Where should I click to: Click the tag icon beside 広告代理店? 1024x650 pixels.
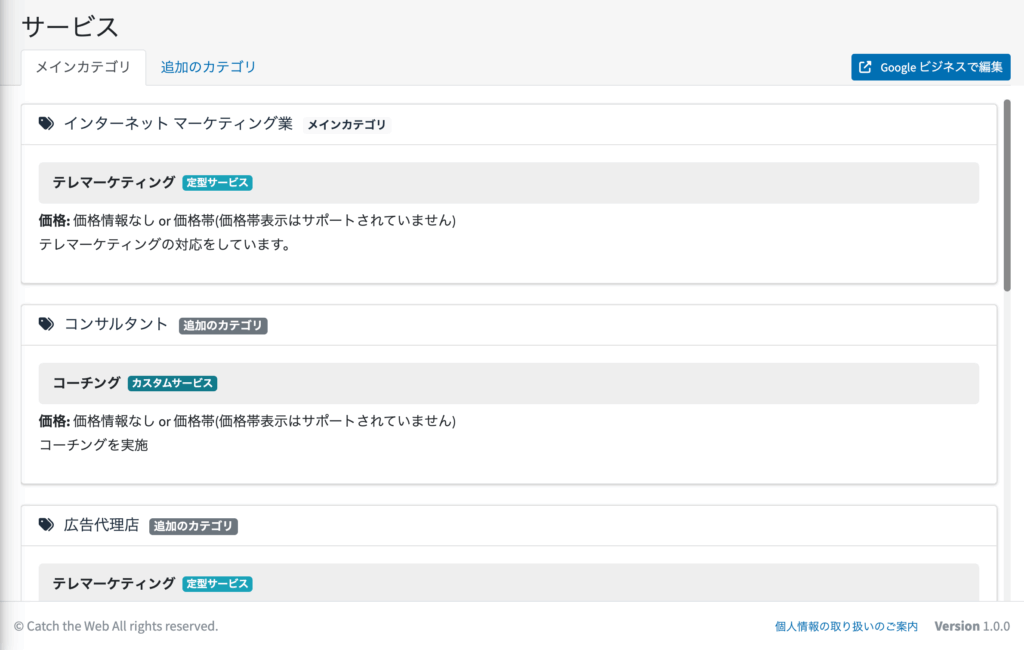46,525
